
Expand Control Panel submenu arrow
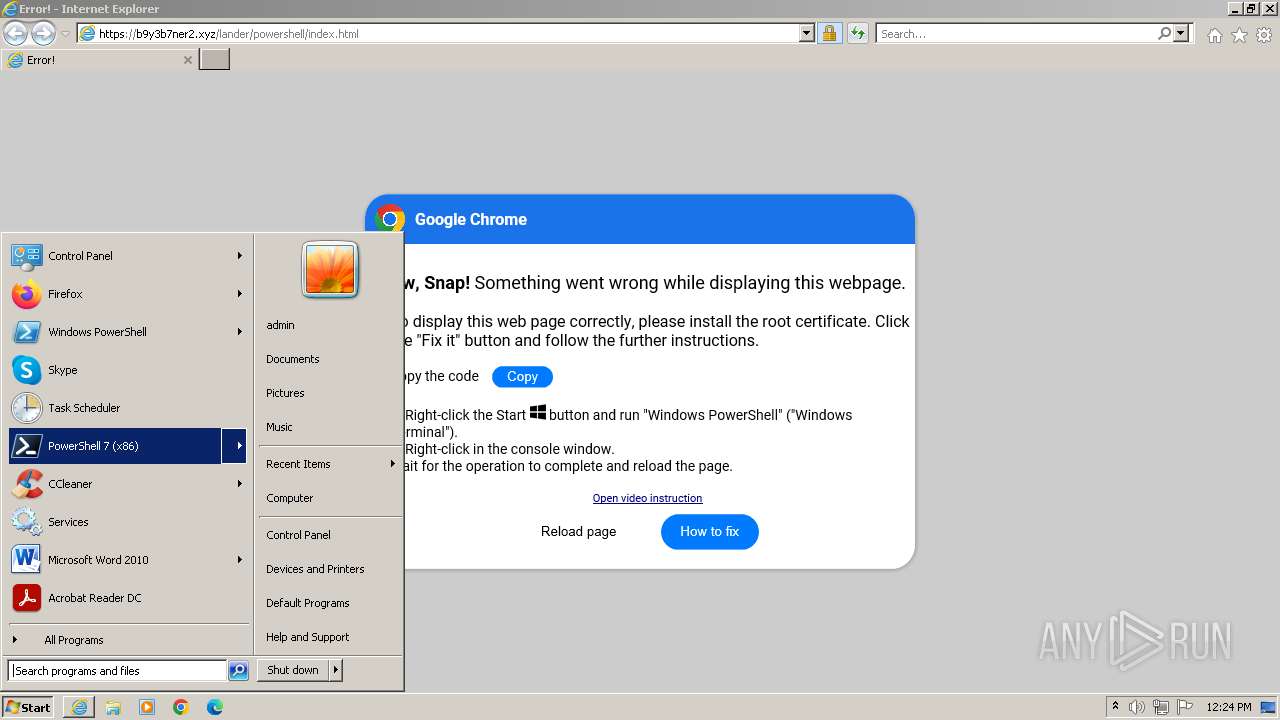click(x=239, y=256)
